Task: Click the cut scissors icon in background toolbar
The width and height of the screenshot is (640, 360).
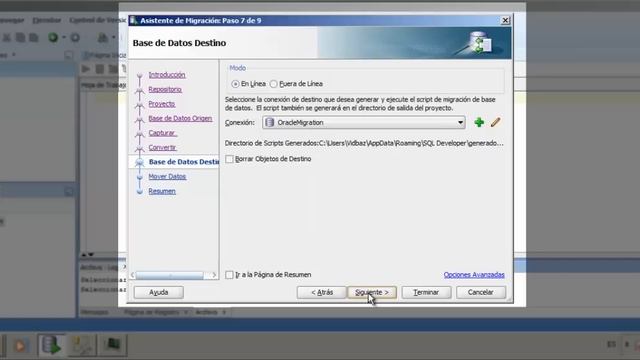Action: [7, 38]
